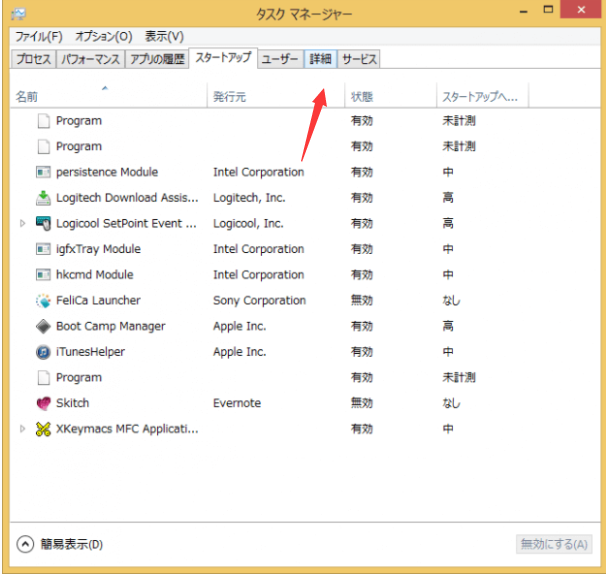606x574 pixels.
Task: Click the 中 impact of iTunesHelper
Action: coord(448,352)
